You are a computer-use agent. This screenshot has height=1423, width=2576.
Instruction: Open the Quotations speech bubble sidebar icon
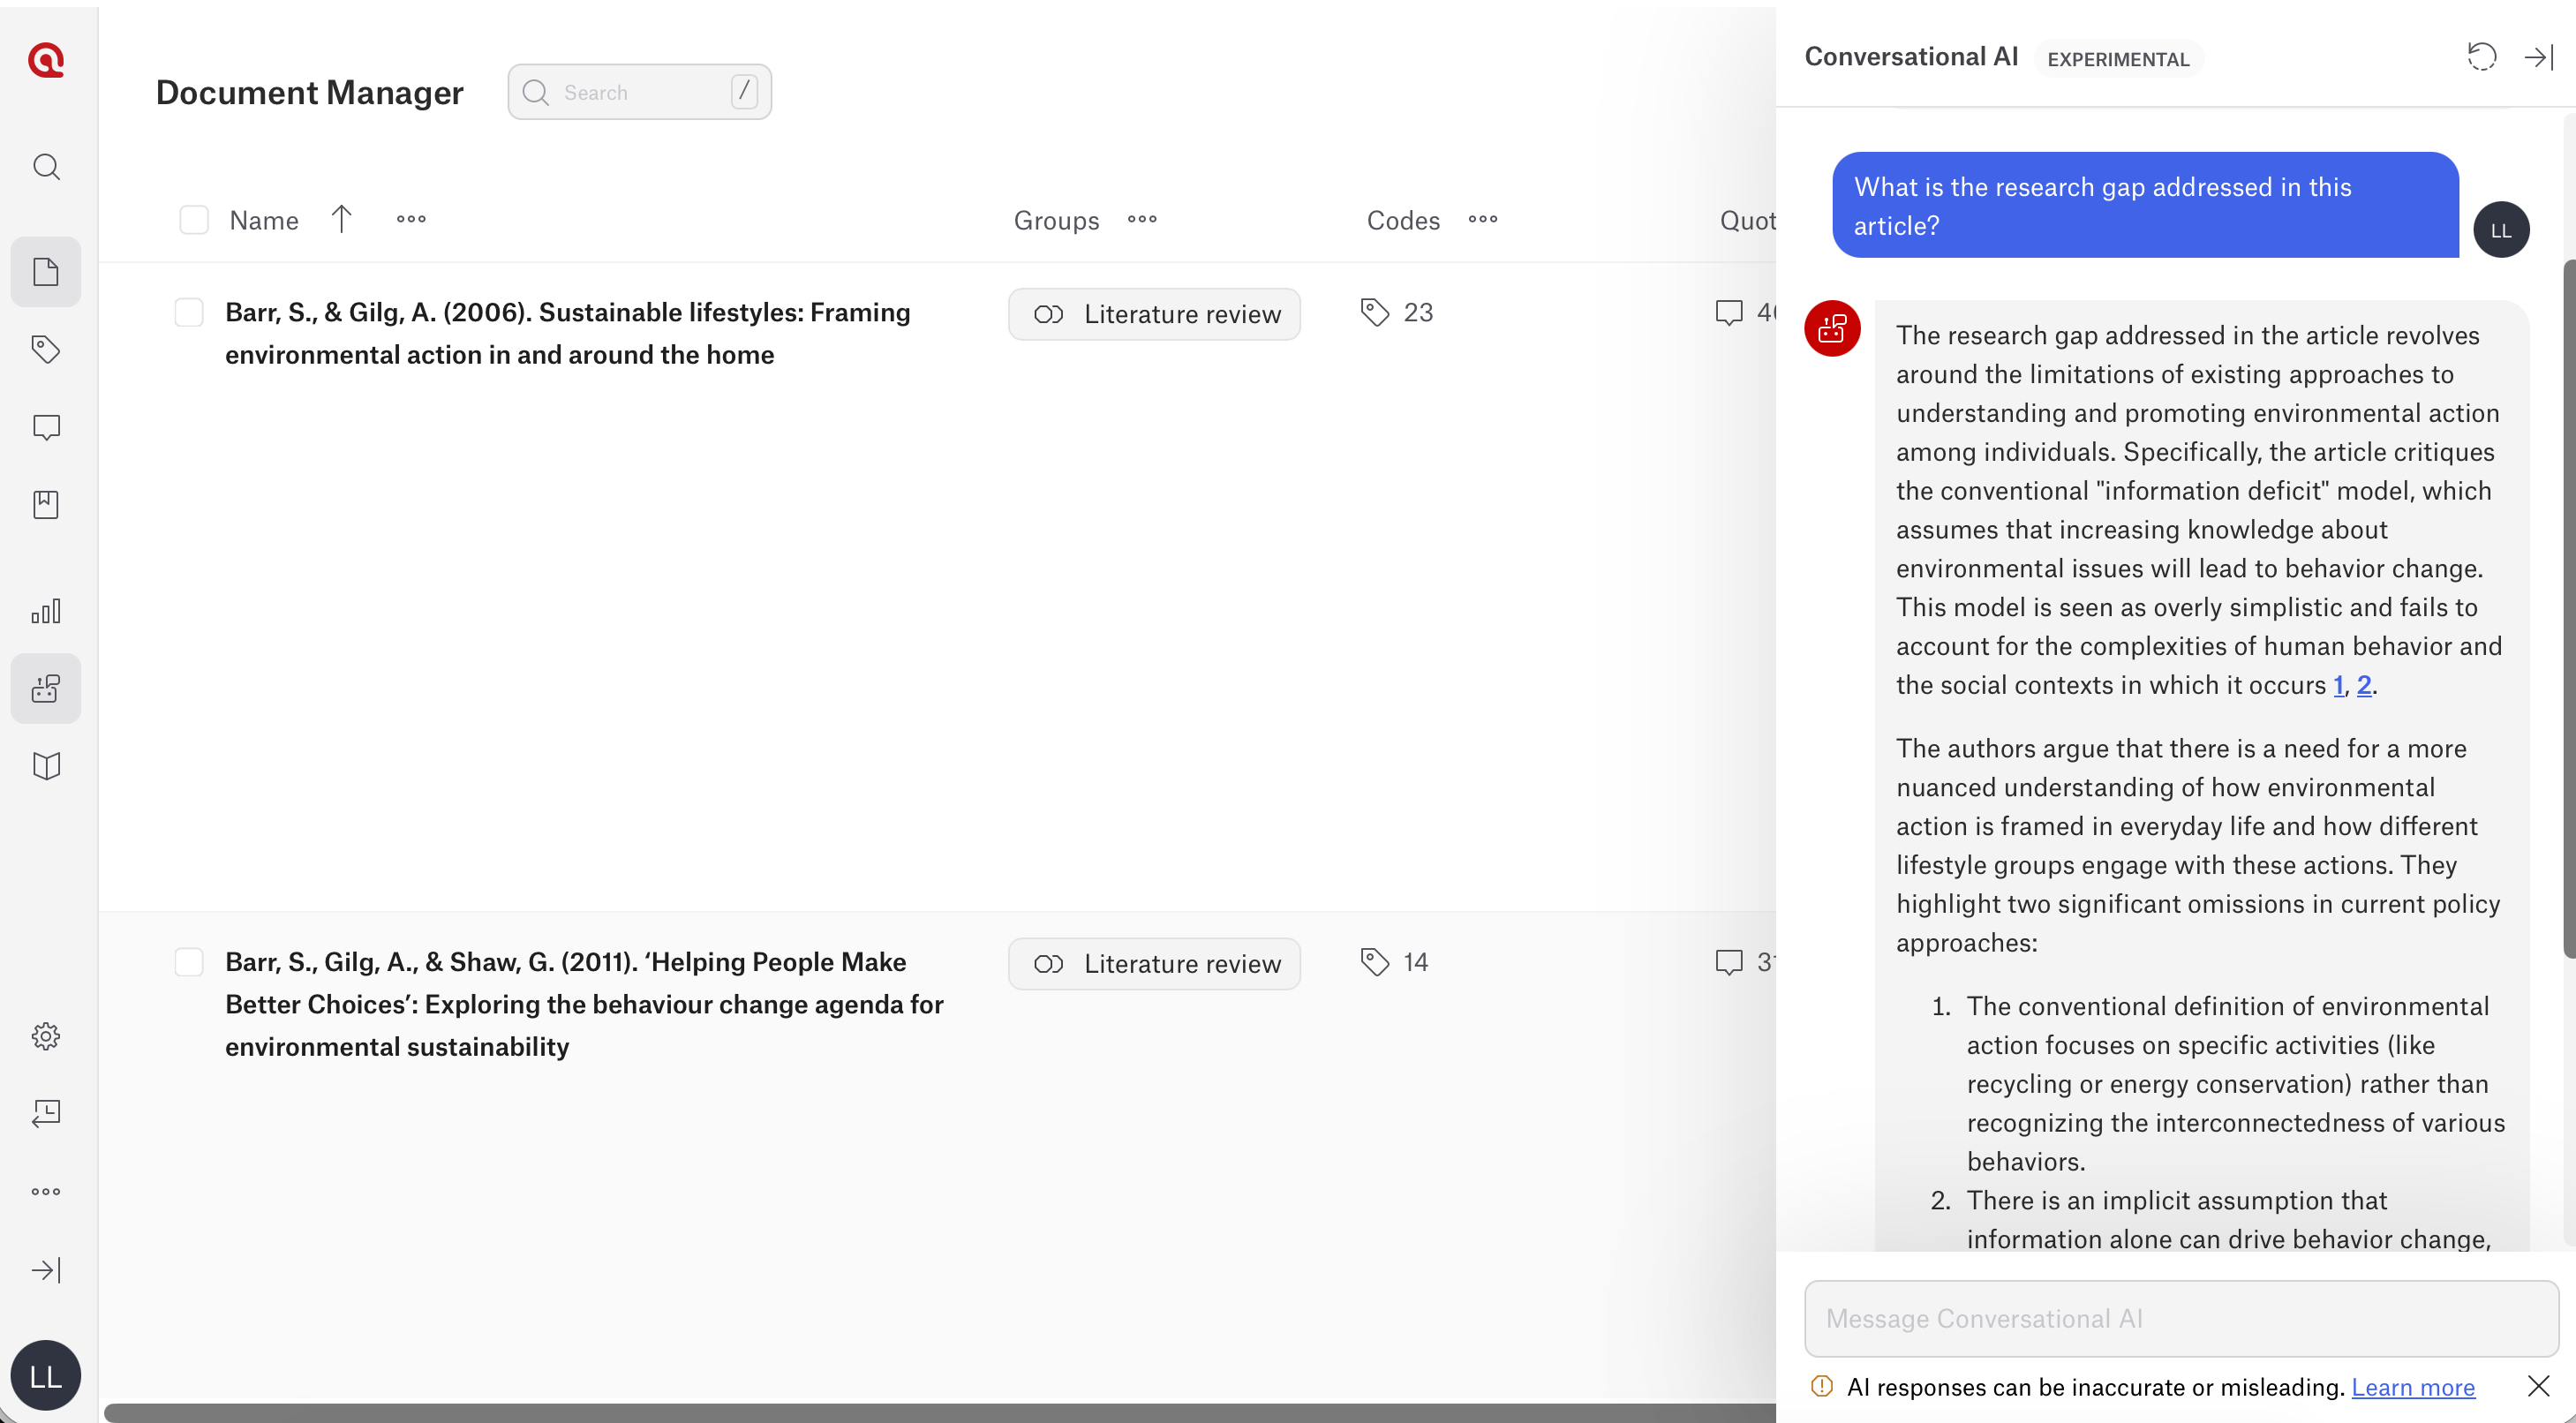[x=46, y=427]
